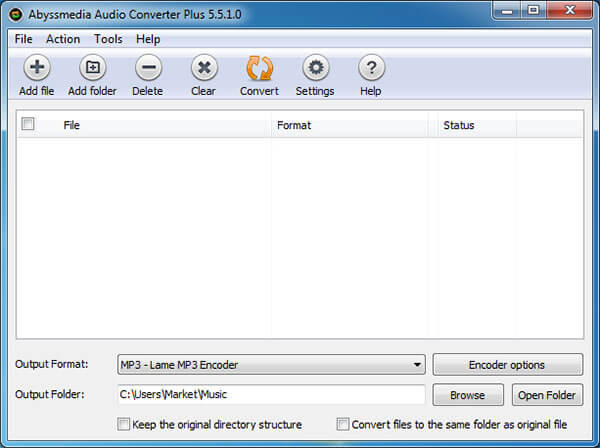Sort by the Format column header
The width and height of the screenshot is (600, 448).
point(349,125)
